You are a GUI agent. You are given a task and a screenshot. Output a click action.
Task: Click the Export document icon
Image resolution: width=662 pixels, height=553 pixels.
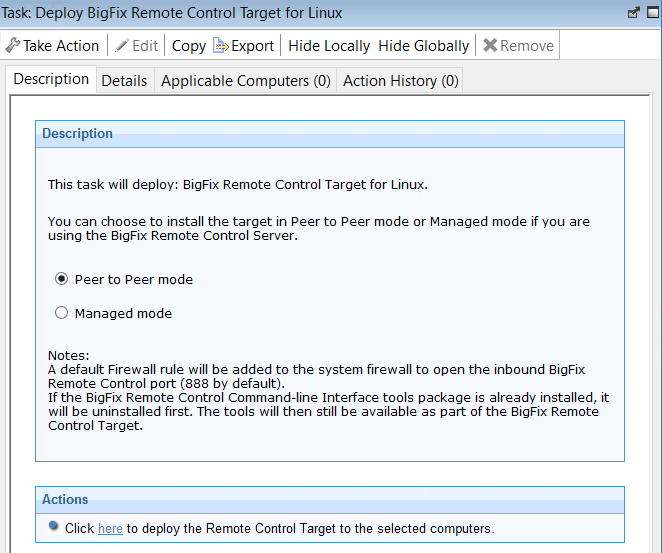[x=220, y=45]
